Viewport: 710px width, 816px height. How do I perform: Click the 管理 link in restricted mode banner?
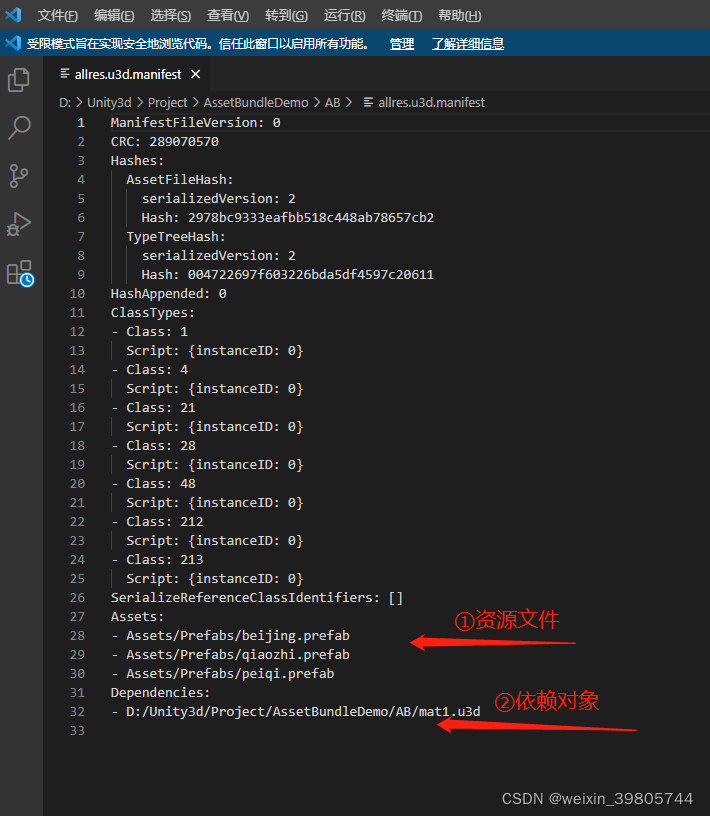402,44
